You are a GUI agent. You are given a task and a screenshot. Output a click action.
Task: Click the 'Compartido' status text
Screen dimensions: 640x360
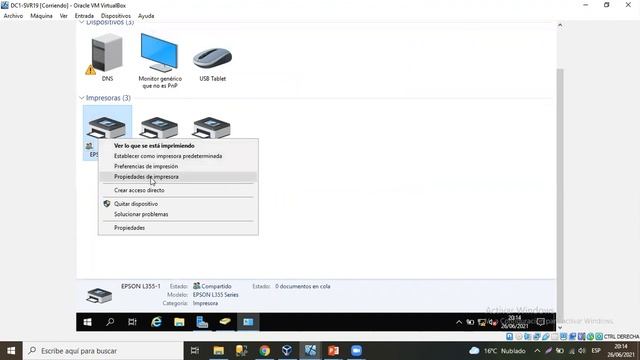pyautogui.click(x=216, y=287)
